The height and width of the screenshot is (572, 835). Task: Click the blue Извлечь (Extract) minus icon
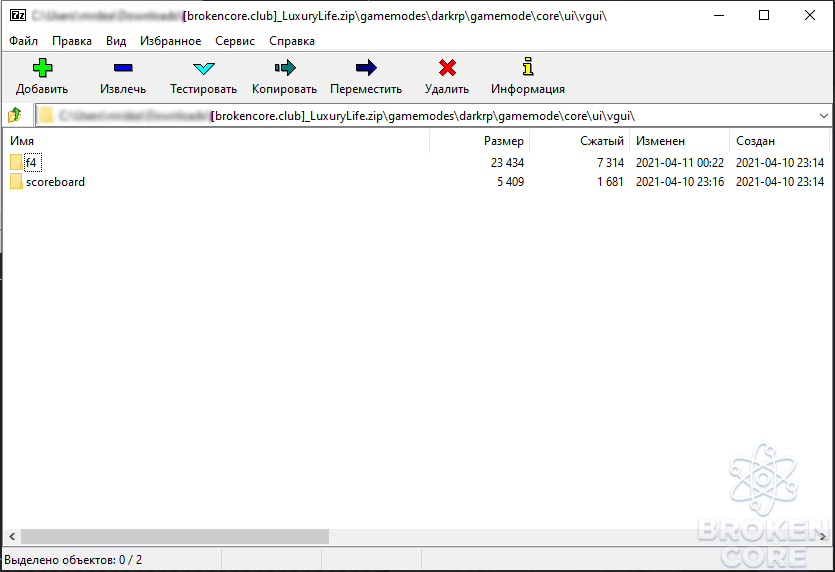coord(123,68)
